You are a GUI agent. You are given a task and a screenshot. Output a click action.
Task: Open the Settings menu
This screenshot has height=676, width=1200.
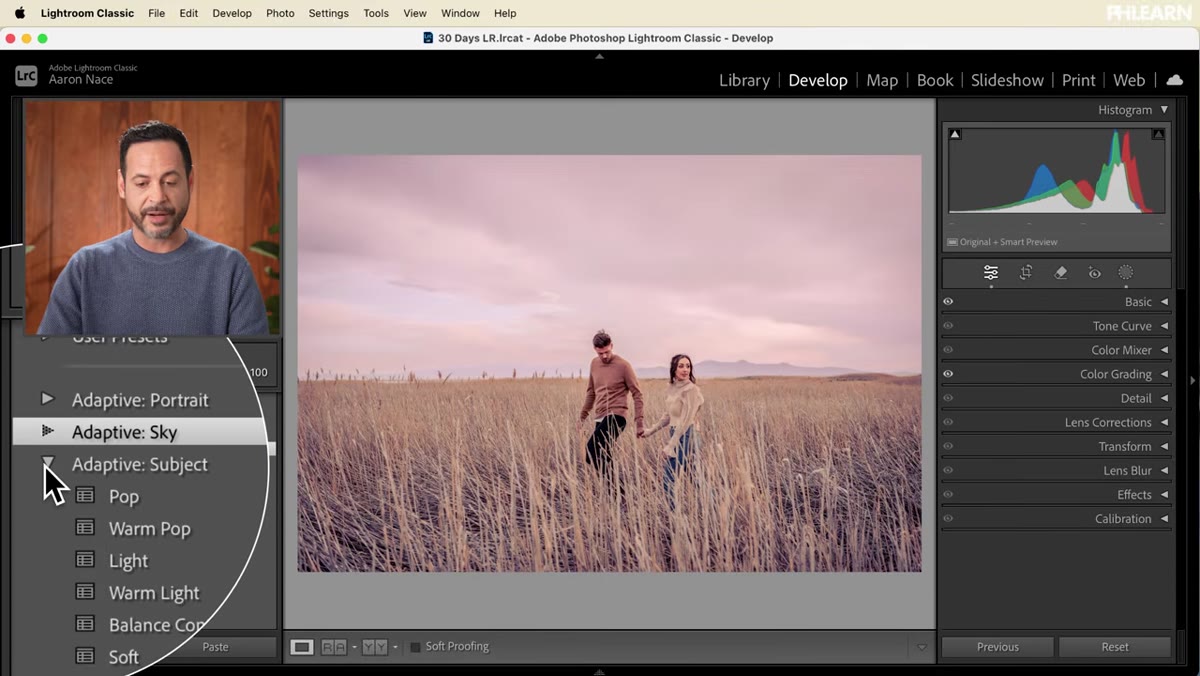point(328,13)
